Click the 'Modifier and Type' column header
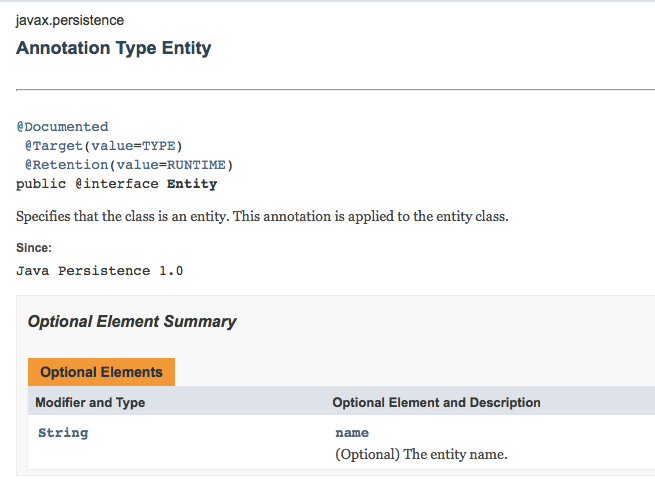Screen dimensions: 655x482 [x=90, y=403]
